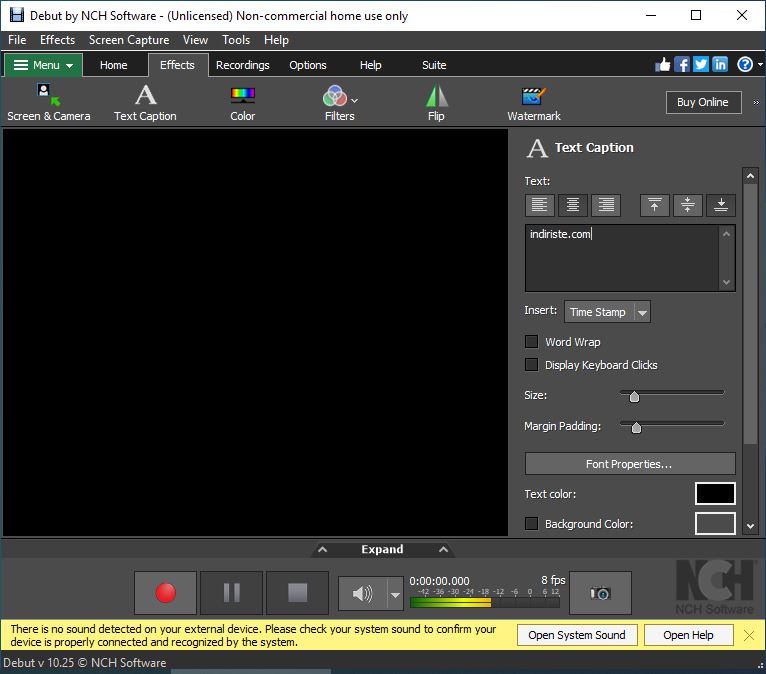Enable Display Keyboard Clicks checkbox
The height and width of the screenshot is (674, 766).
531,364
